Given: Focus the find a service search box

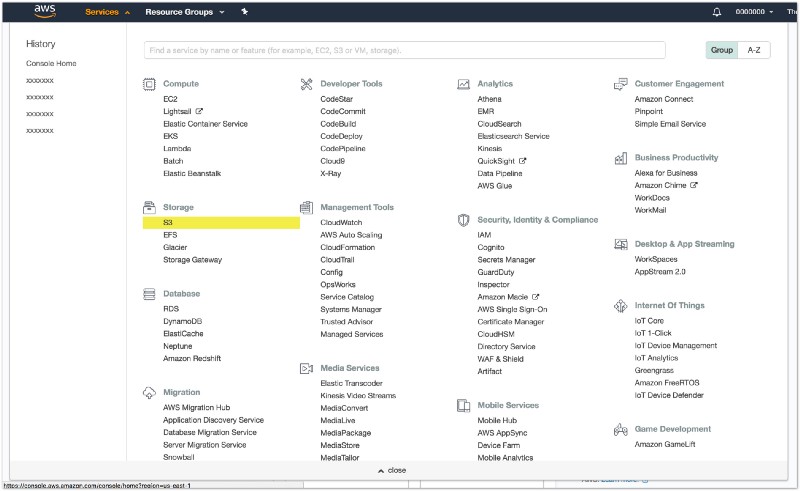Looking at the screenshot, I should tap(405, 50).
